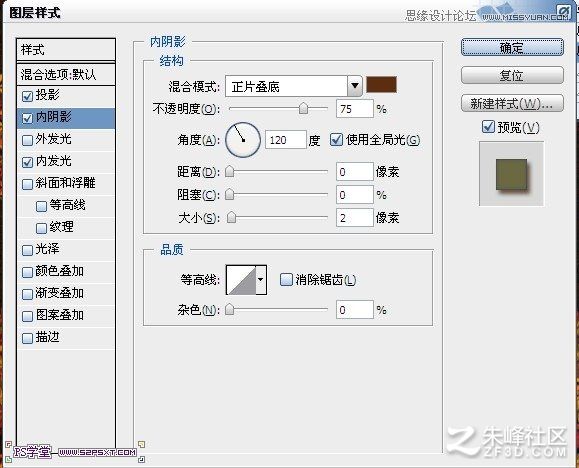Viewport: 579px width, 468px height.
Task: Enable the 外发光 outer glow checkbox
Action: pyautogui.click(x=27, y=140)
